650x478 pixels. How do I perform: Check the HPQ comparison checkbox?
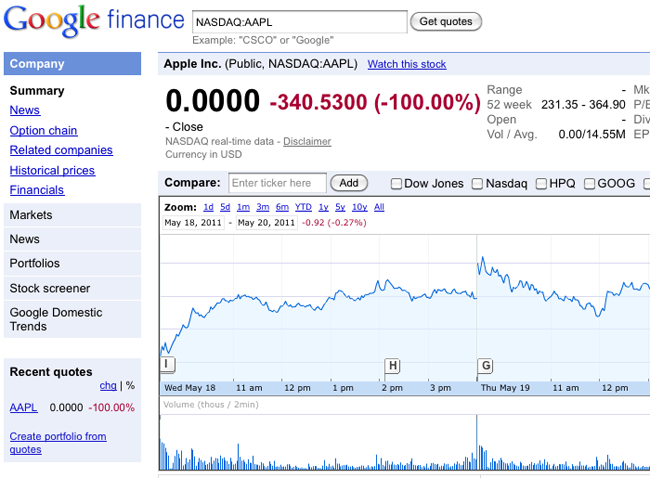click(x=541, y=184)
